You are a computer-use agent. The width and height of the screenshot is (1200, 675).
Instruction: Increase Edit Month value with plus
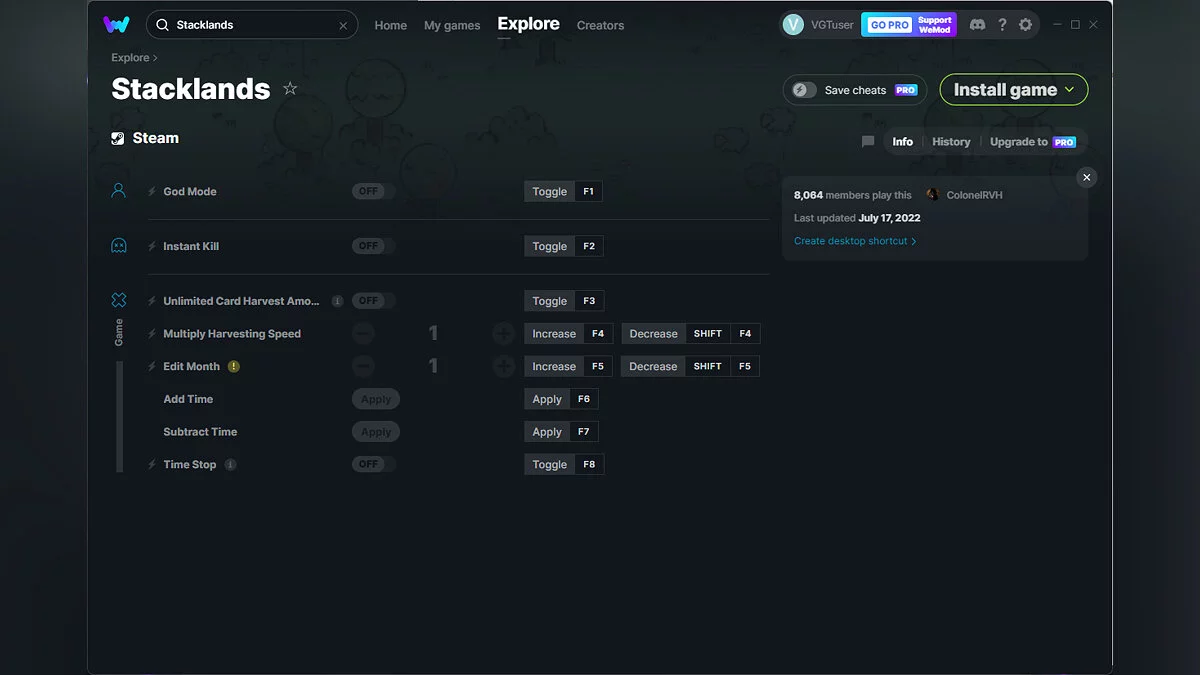coord(503,366)
